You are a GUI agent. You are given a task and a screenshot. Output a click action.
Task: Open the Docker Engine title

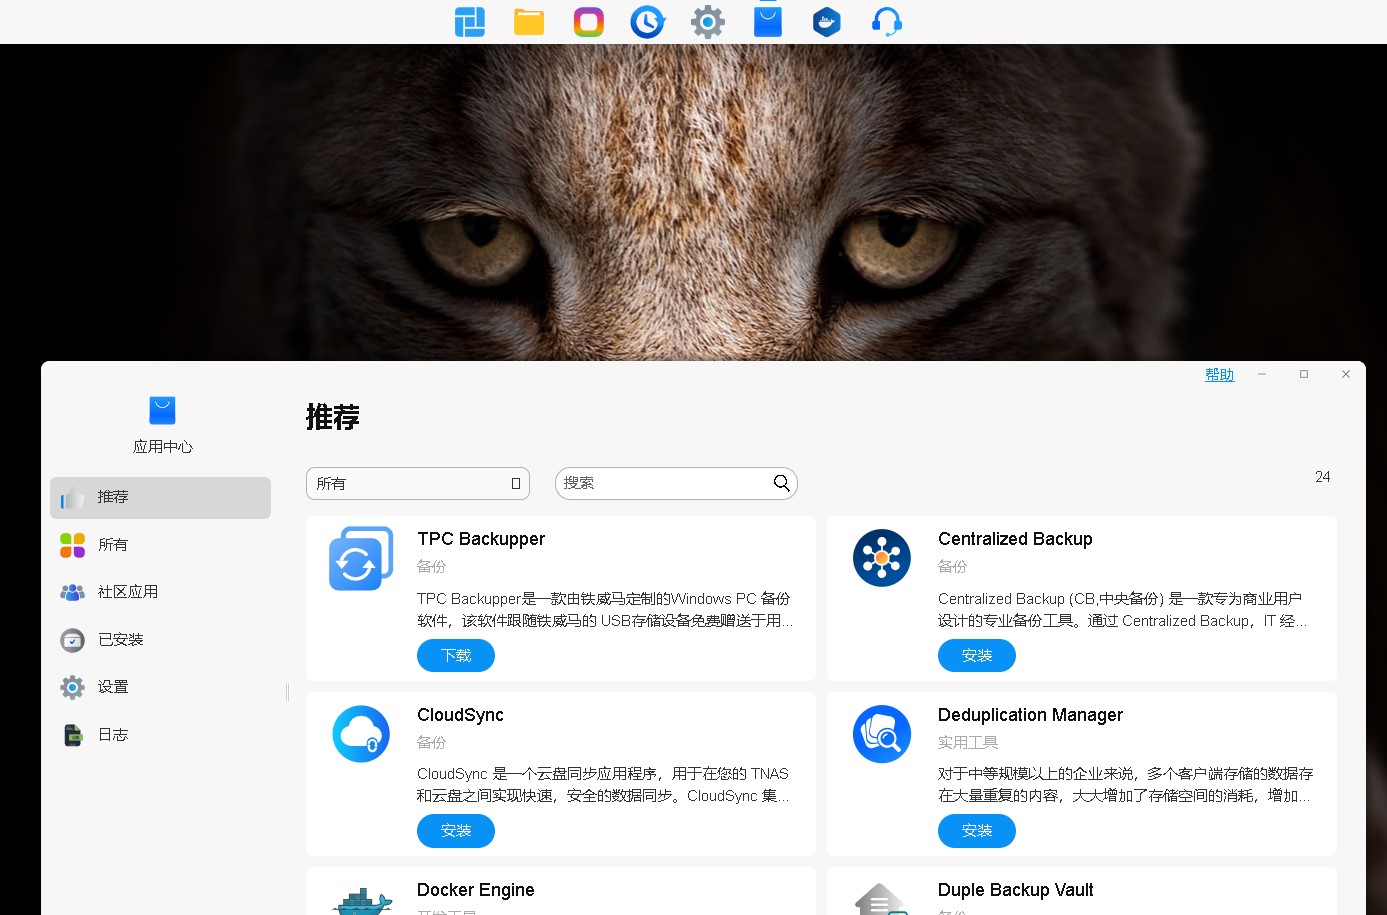[x=476, y=890]
